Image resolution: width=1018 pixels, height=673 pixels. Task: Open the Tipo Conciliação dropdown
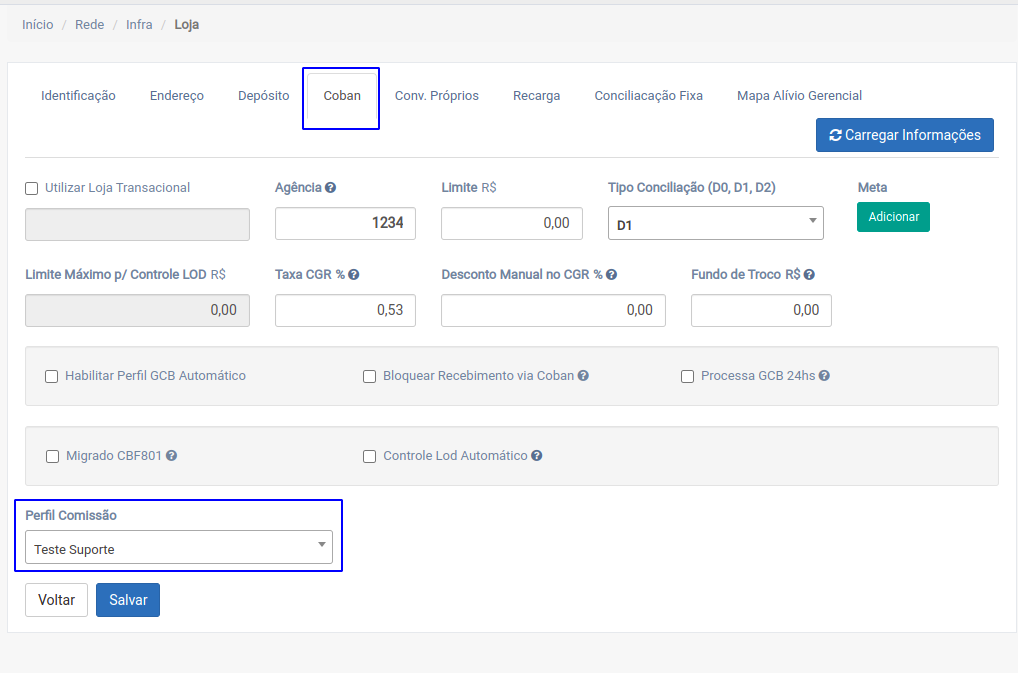tap(715, 224)
